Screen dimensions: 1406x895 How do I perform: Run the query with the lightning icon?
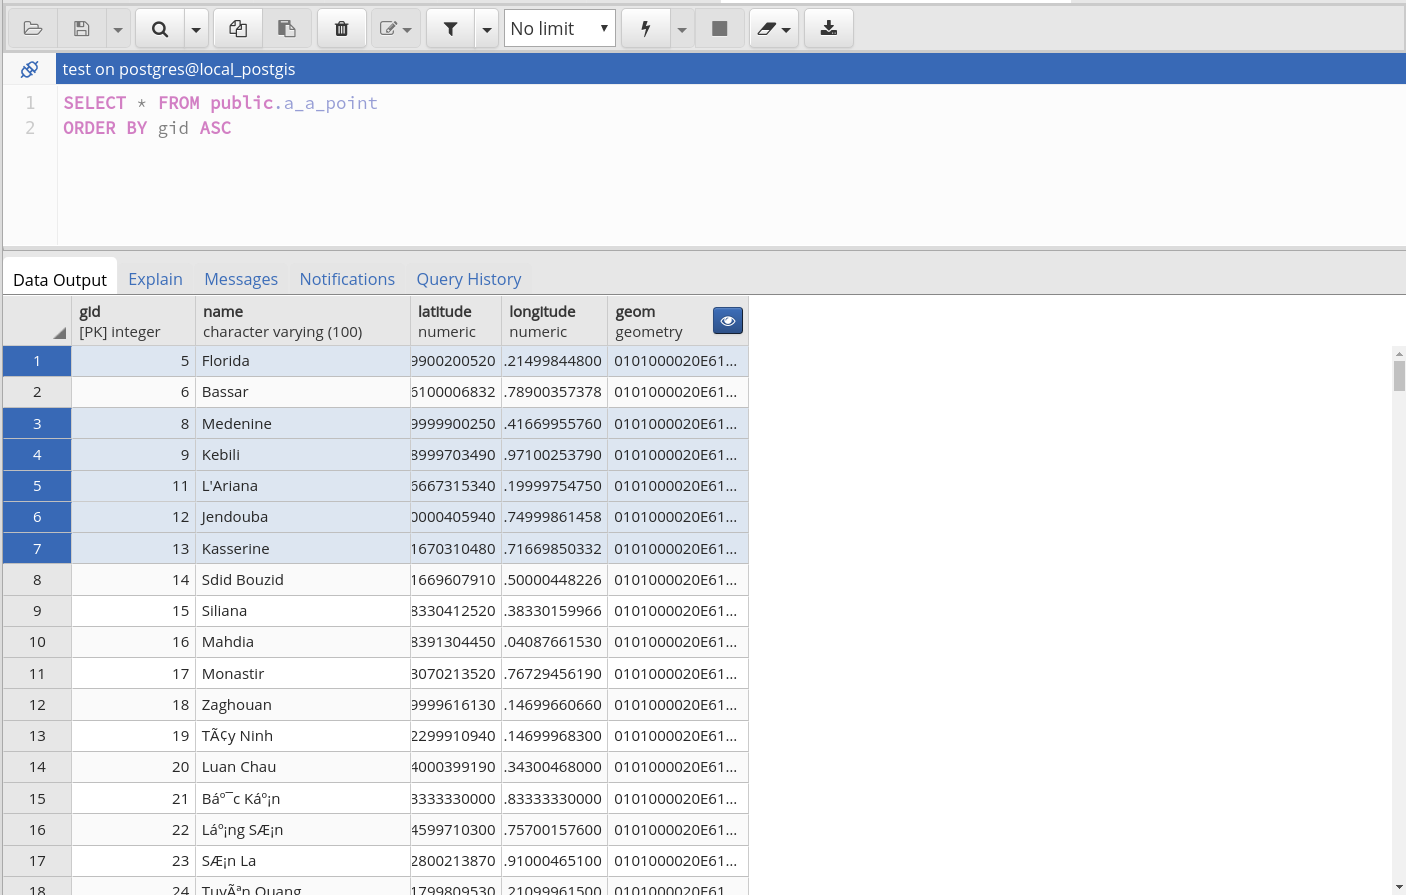[x=646, y=29]
